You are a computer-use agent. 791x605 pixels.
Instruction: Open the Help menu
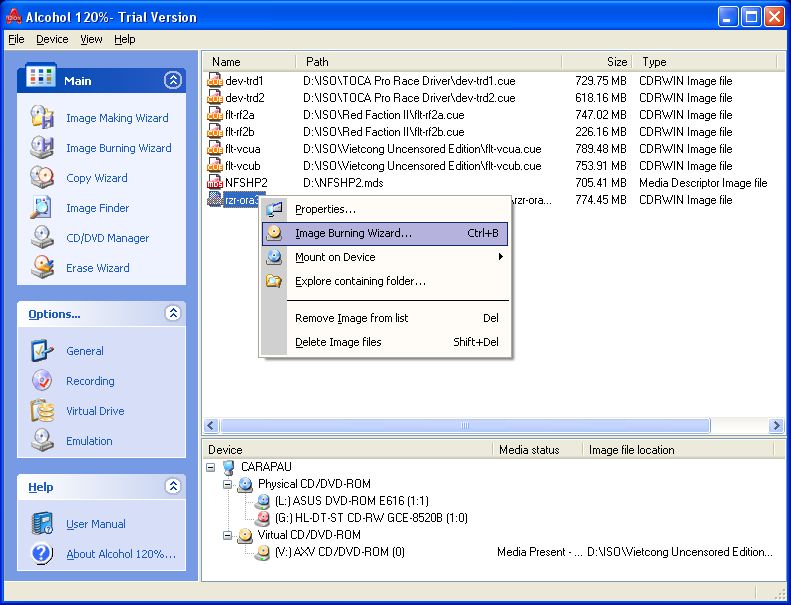pyautogui.click(x=125, y=39)
